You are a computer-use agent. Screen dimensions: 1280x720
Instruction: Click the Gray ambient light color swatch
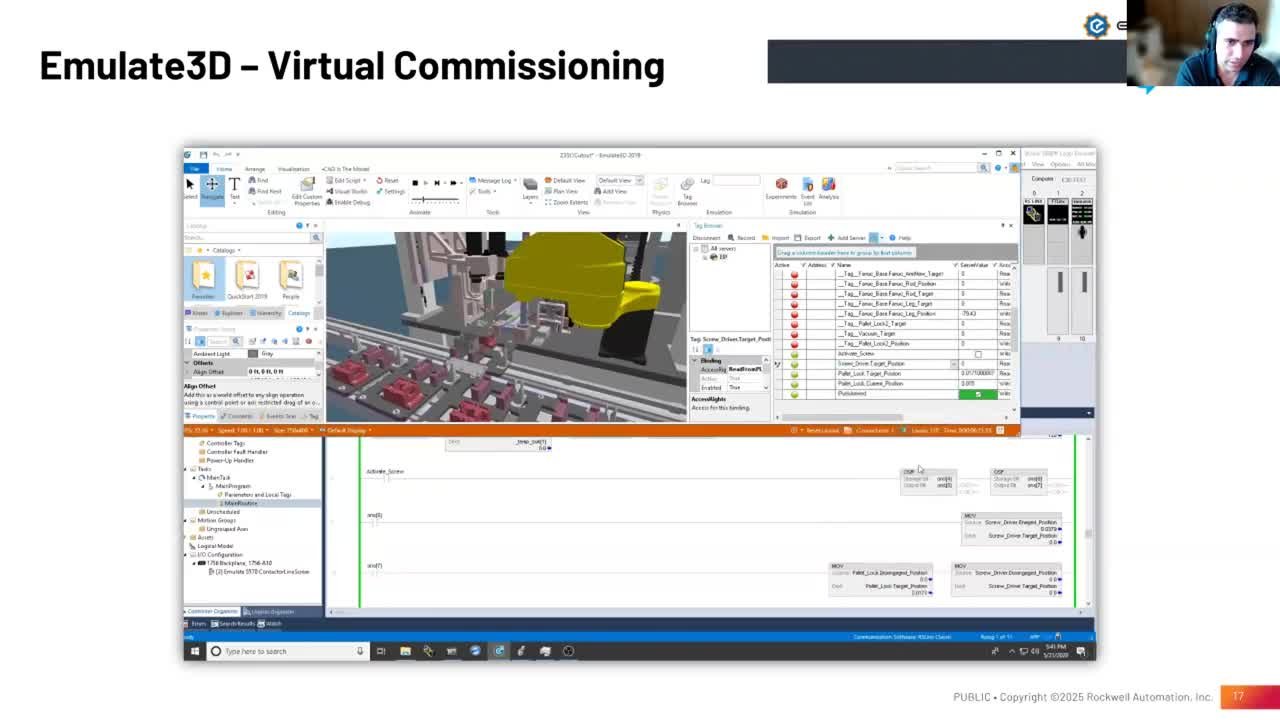click(254, 353)
